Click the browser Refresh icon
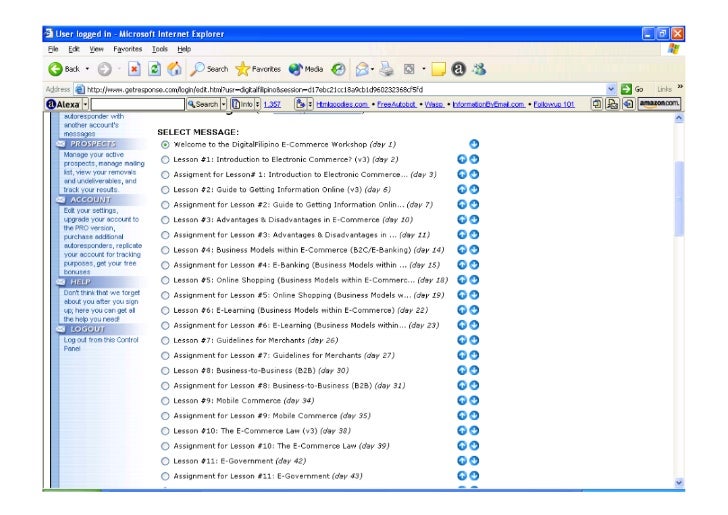 pyautogui.click(x=154, y=69)
